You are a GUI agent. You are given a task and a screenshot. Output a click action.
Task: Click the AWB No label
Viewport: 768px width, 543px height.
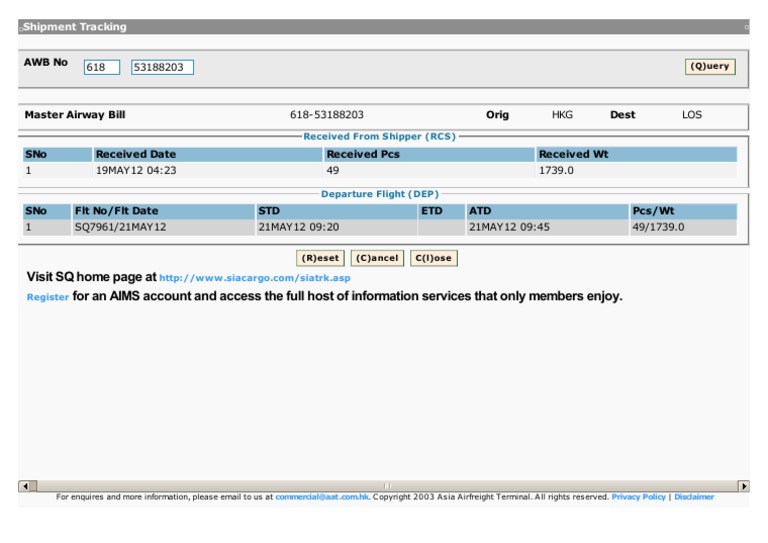[46, 63]
